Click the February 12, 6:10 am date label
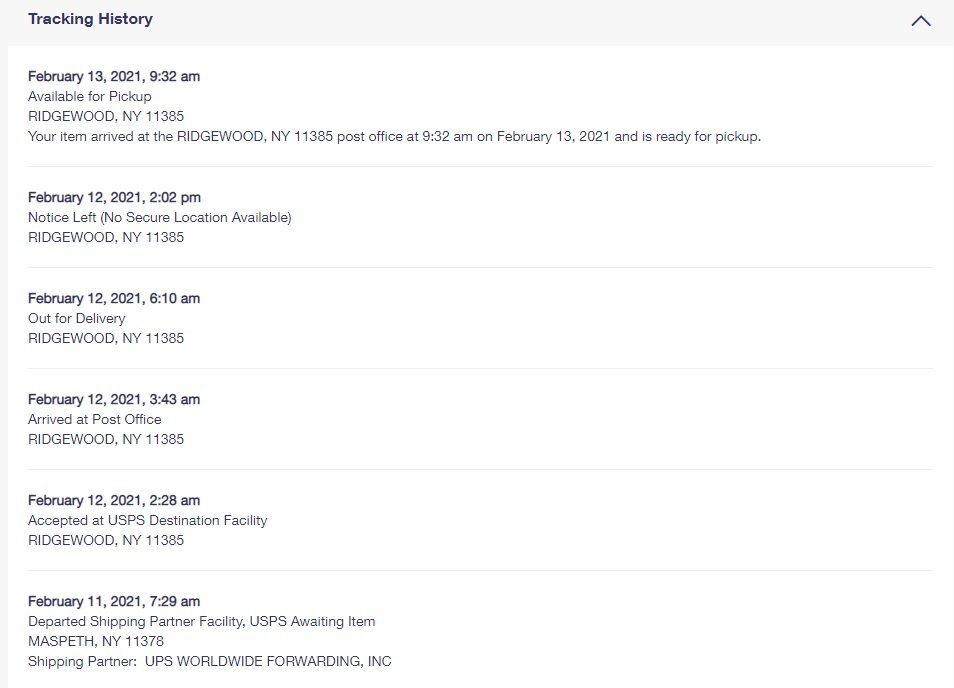This screenshot has height=688, width=954. [113, 298]
